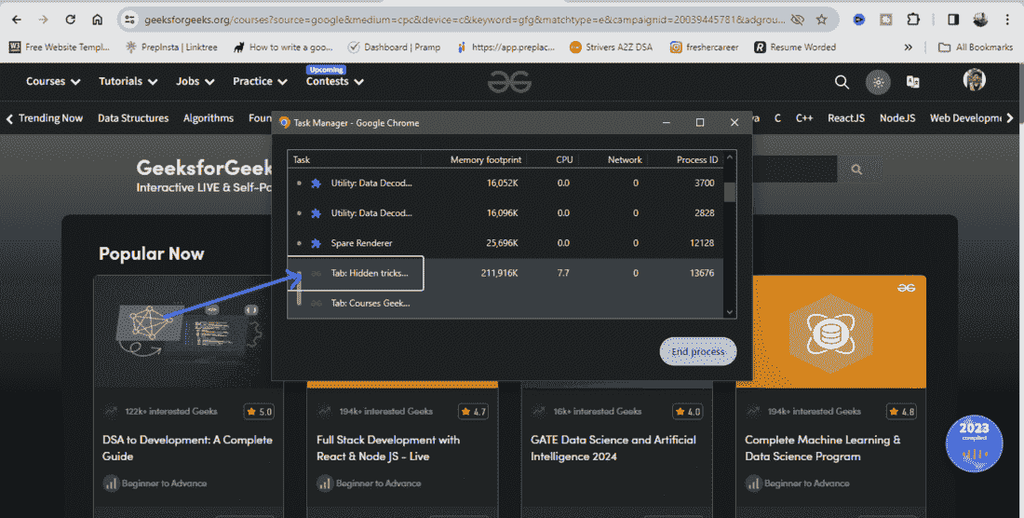Sort Task Manager by Memory footprint
Viewport: 1024px width, 518px height.
(485, 159)
